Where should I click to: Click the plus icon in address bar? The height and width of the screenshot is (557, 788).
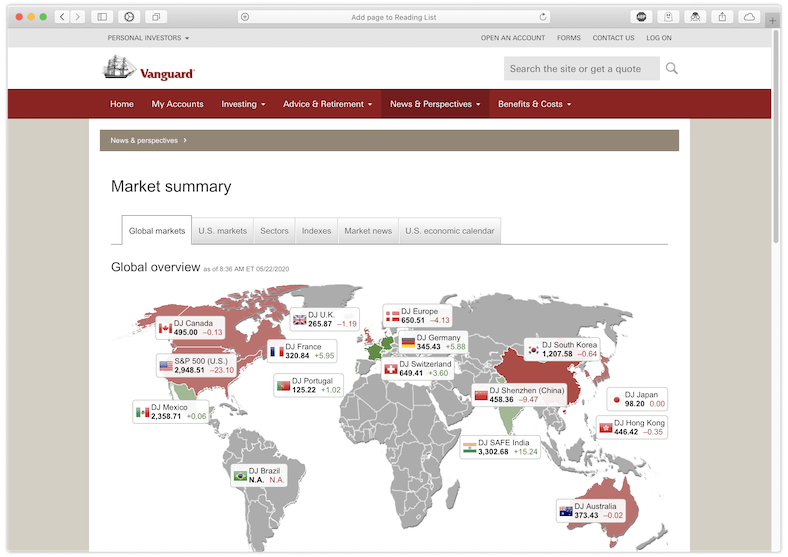point(245,17)
